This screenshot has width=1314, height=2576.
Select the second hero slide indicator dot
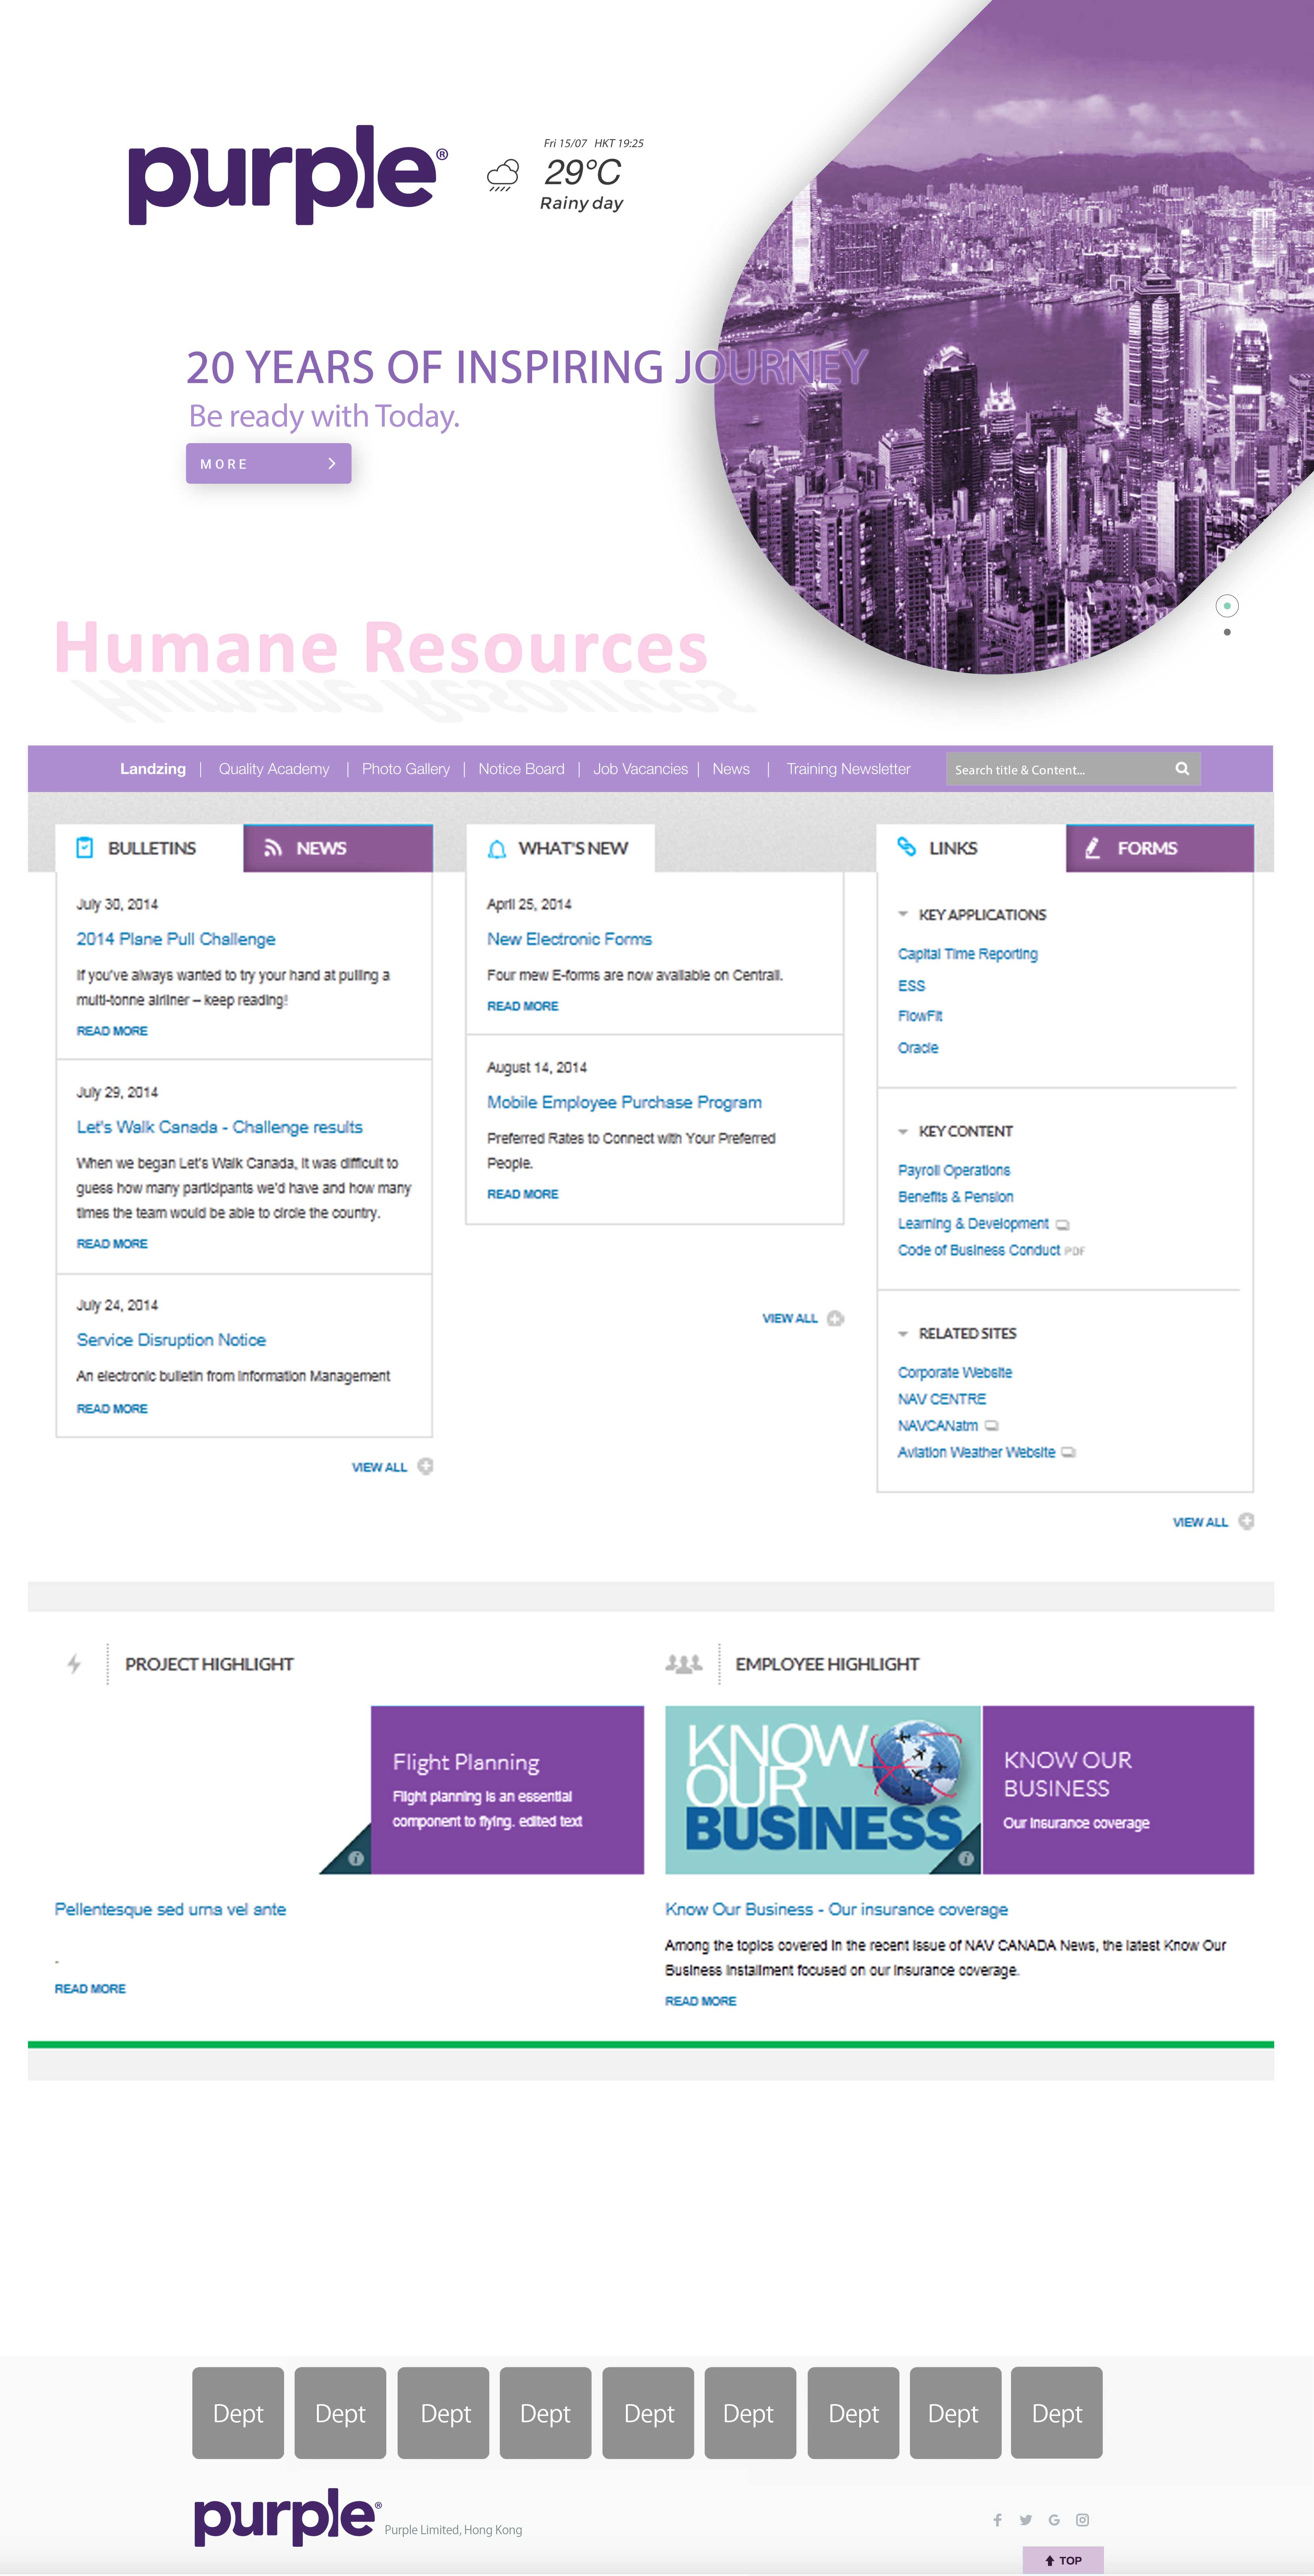click(1227, 632)
